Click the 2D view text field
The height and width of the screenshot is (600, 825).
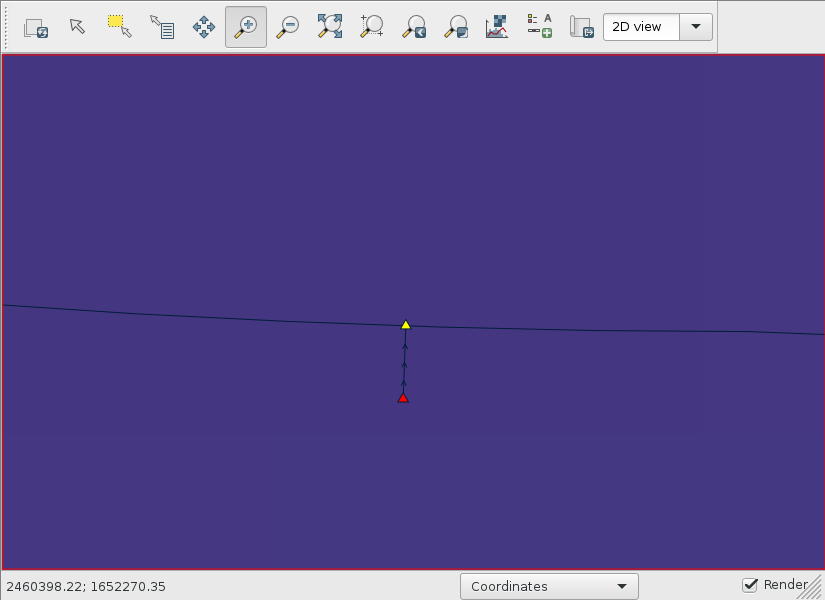(641, 27)
